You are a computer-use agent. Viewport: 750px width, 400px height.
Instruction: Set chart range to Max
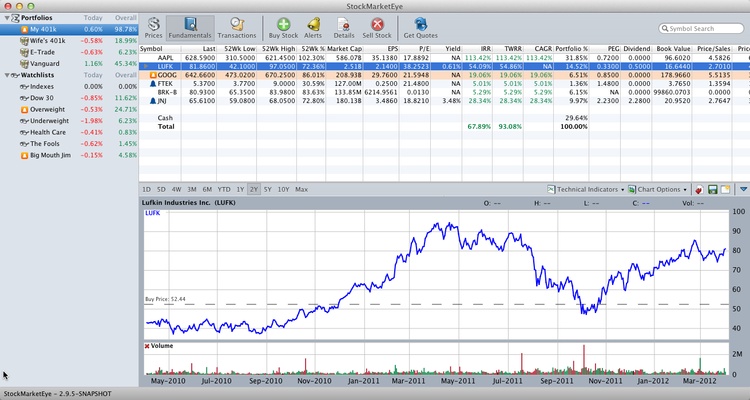click(x=301, y=189)
